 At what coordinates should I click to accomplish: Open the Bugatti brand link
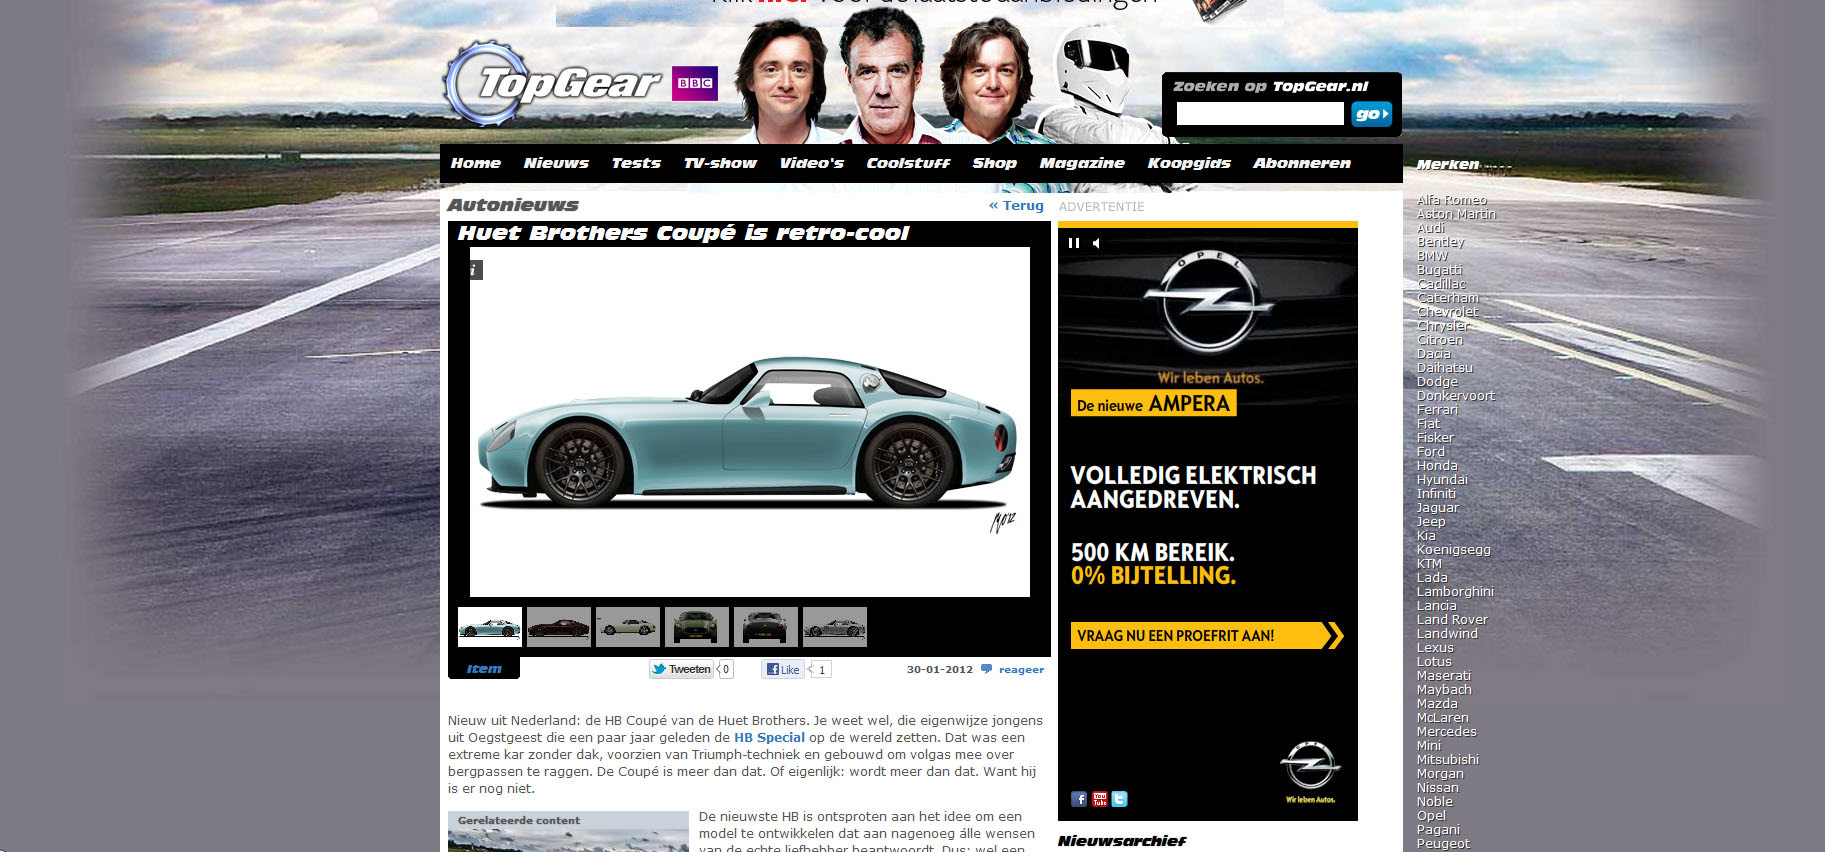1439,270
